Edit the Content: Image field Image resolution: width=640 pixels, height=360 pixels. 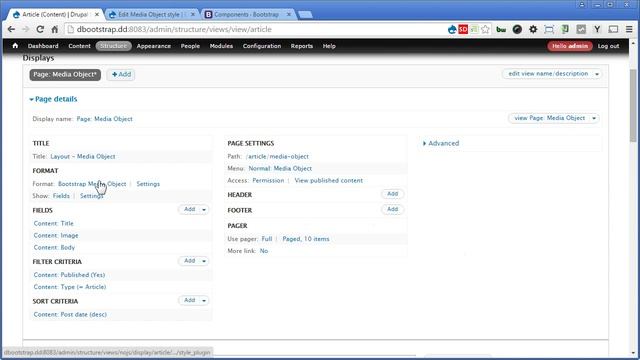[x=56, y=236]
